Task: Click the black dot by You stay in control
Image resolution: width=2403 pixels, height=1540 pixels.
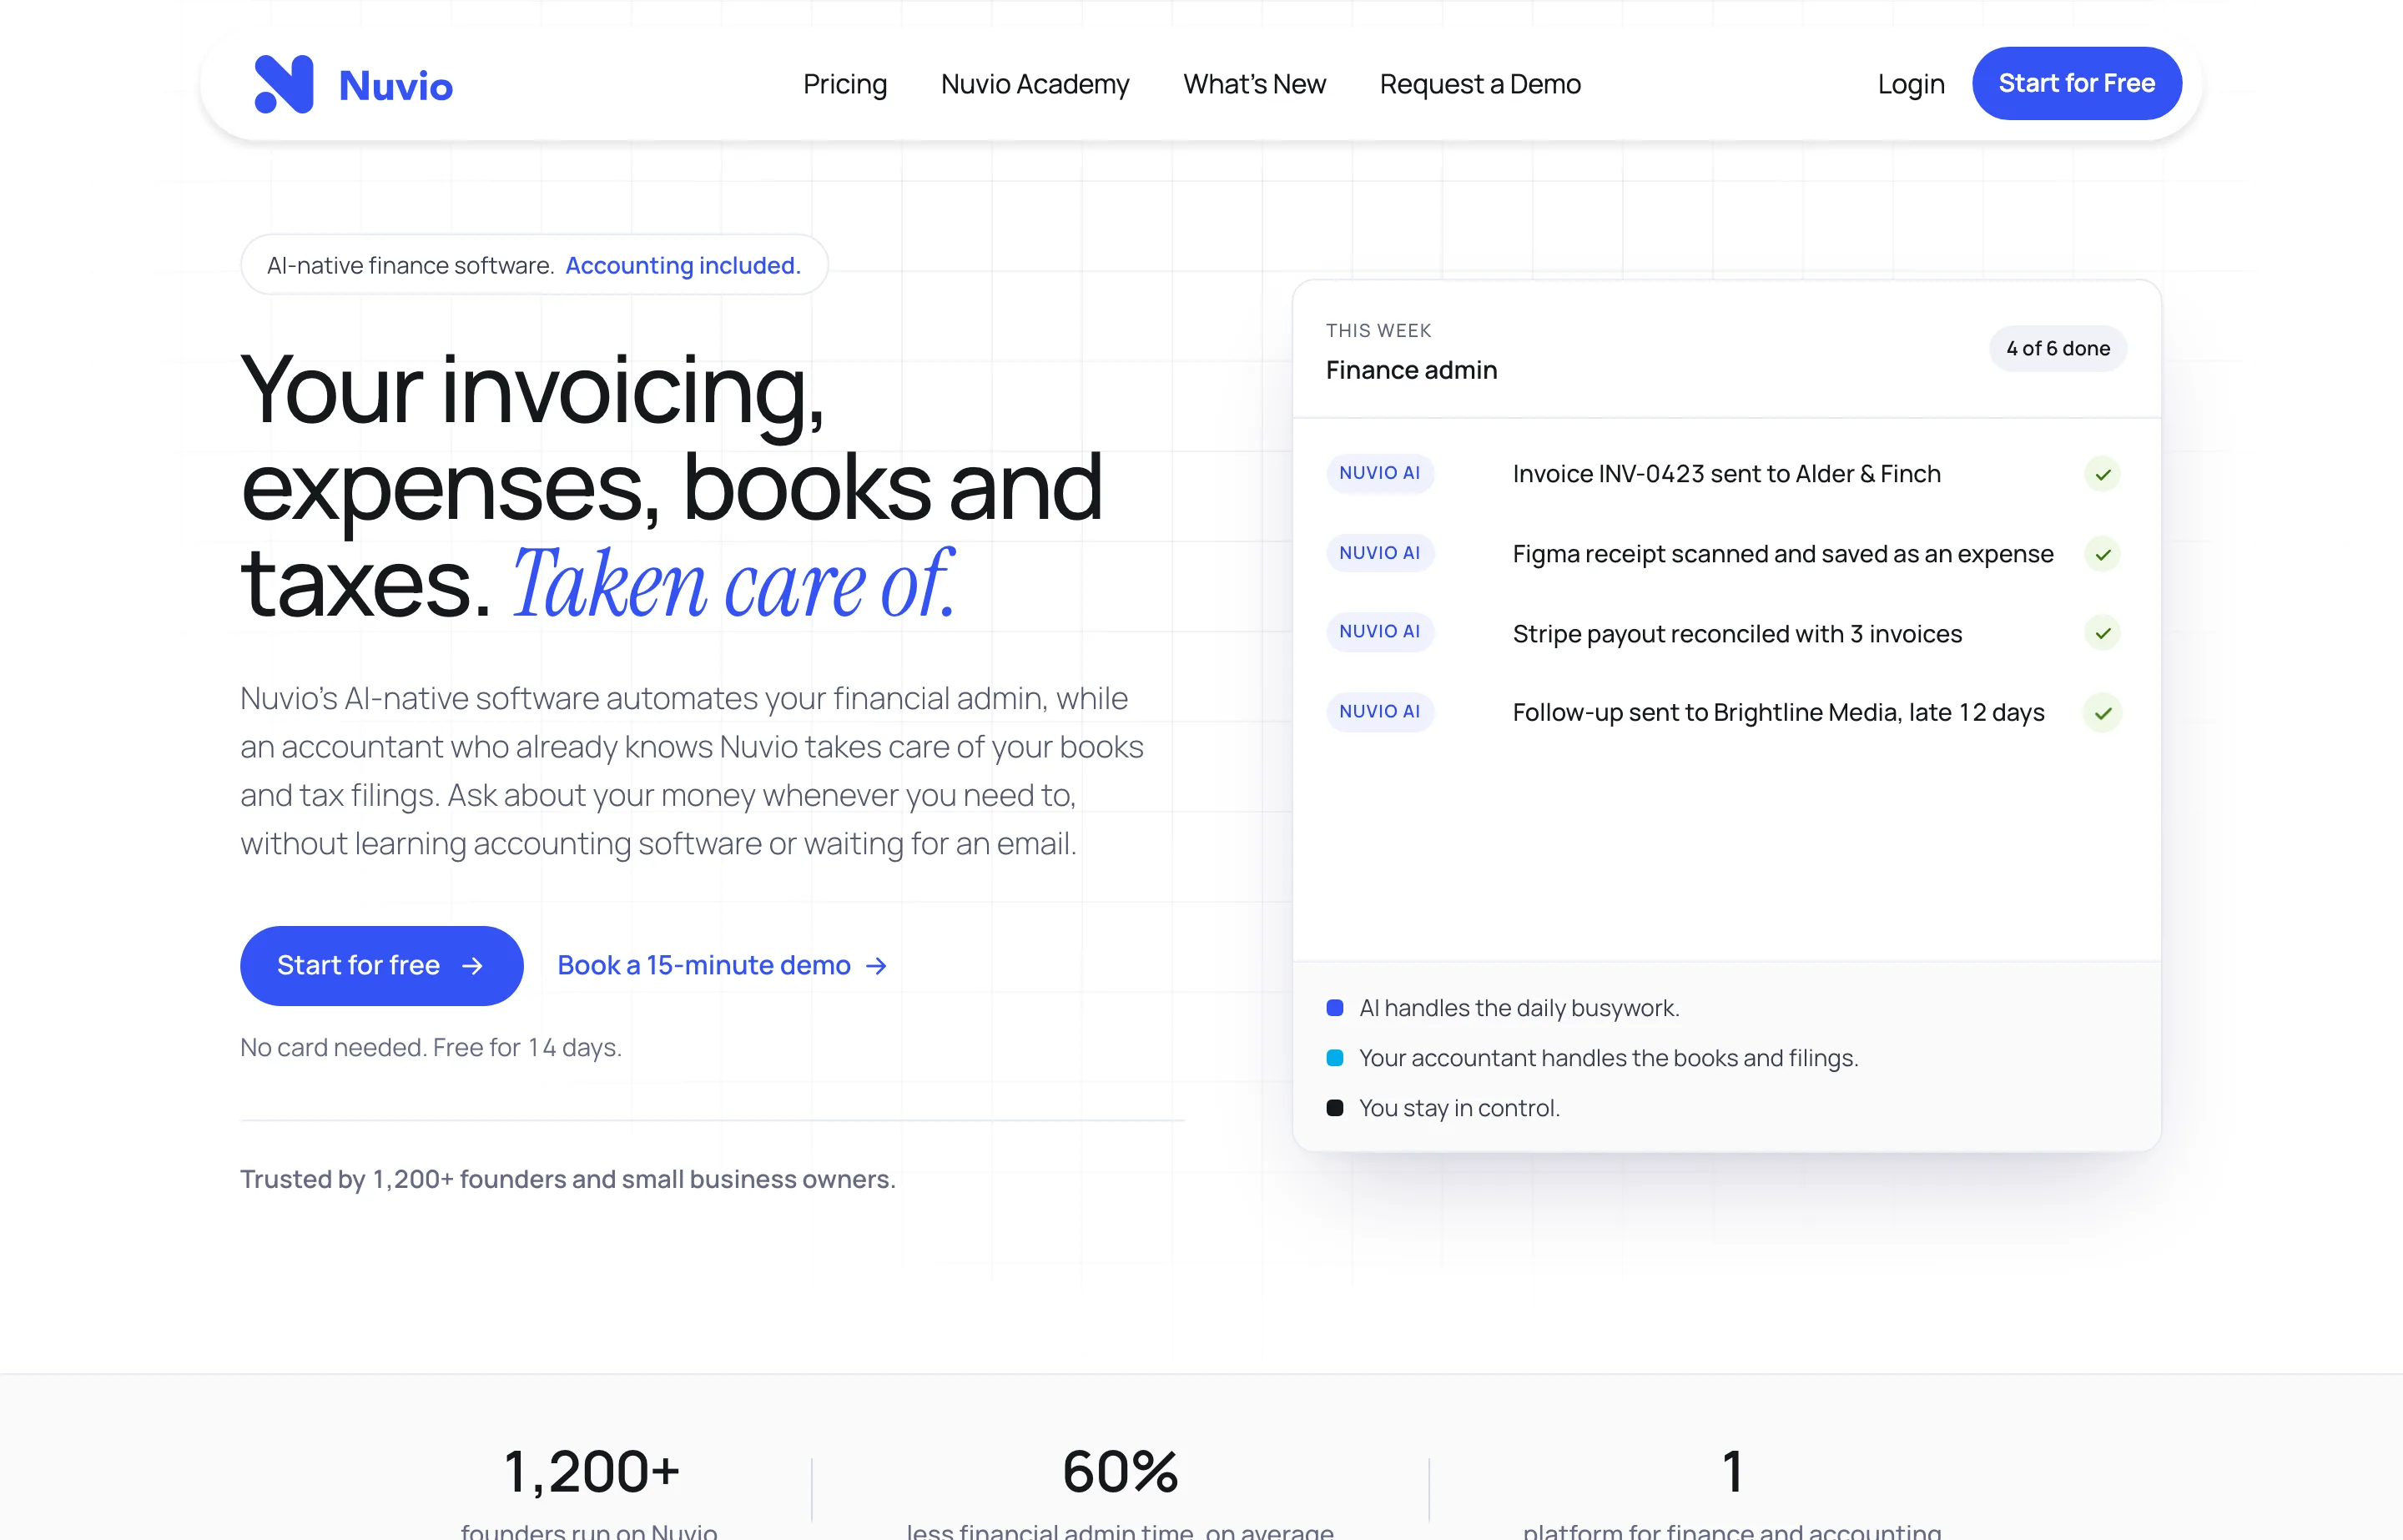Action: coord(1334,1108)
